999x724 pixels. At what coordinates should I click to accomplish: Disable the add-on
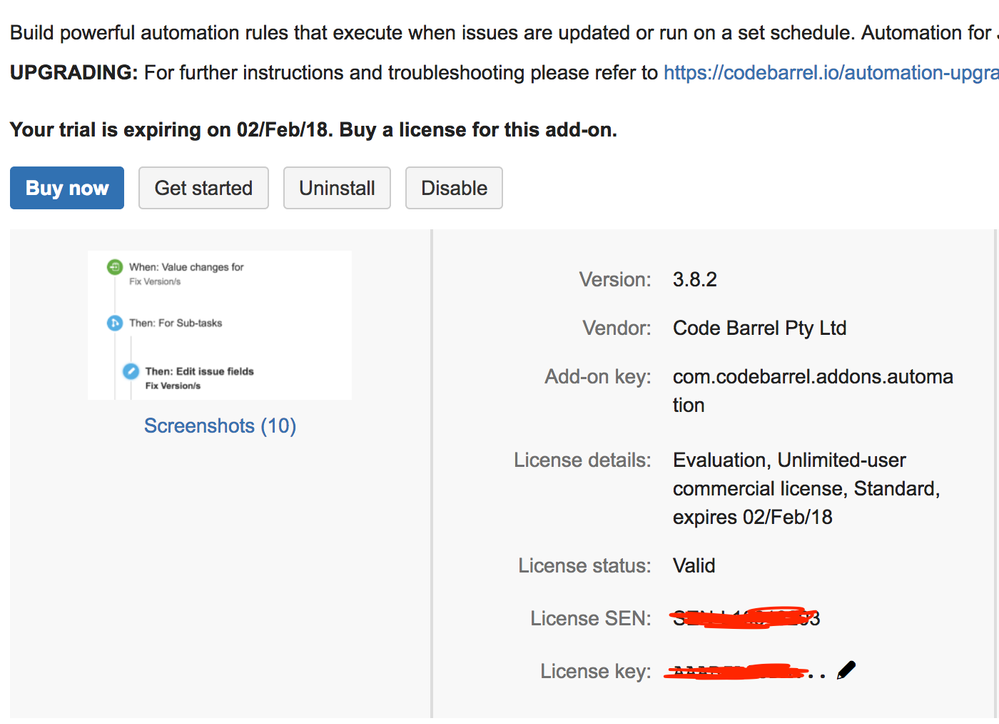pos(454,188)
